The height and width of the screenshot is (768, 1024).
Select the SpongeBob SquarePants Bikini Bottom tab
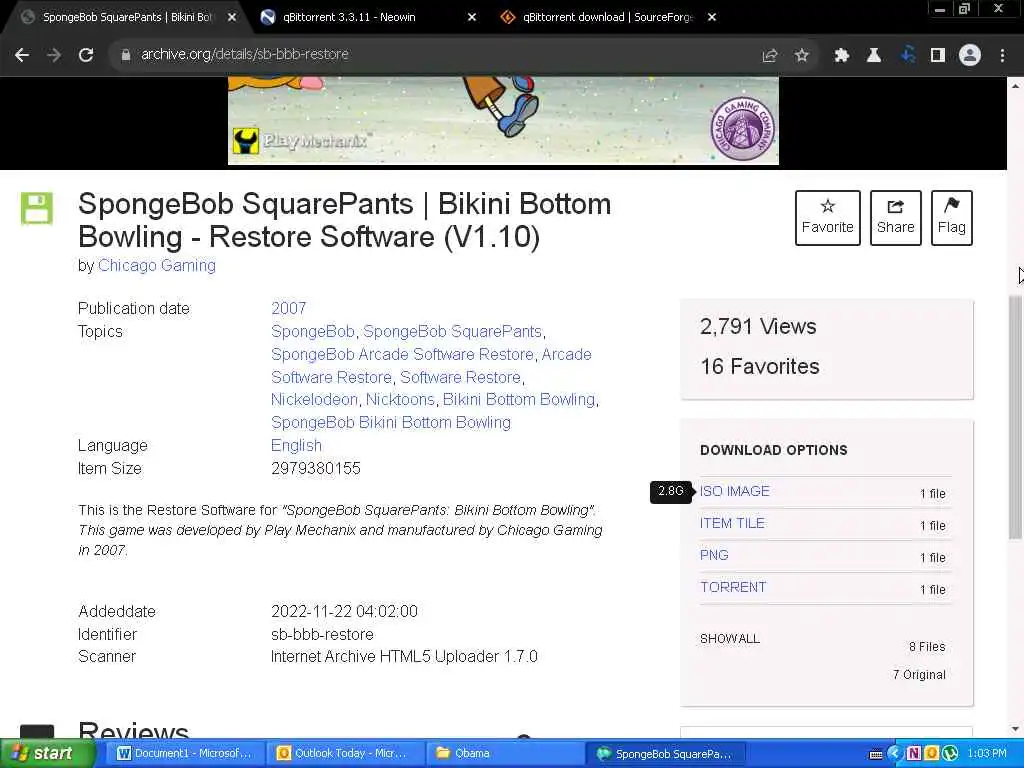click(x=127, y=17)
